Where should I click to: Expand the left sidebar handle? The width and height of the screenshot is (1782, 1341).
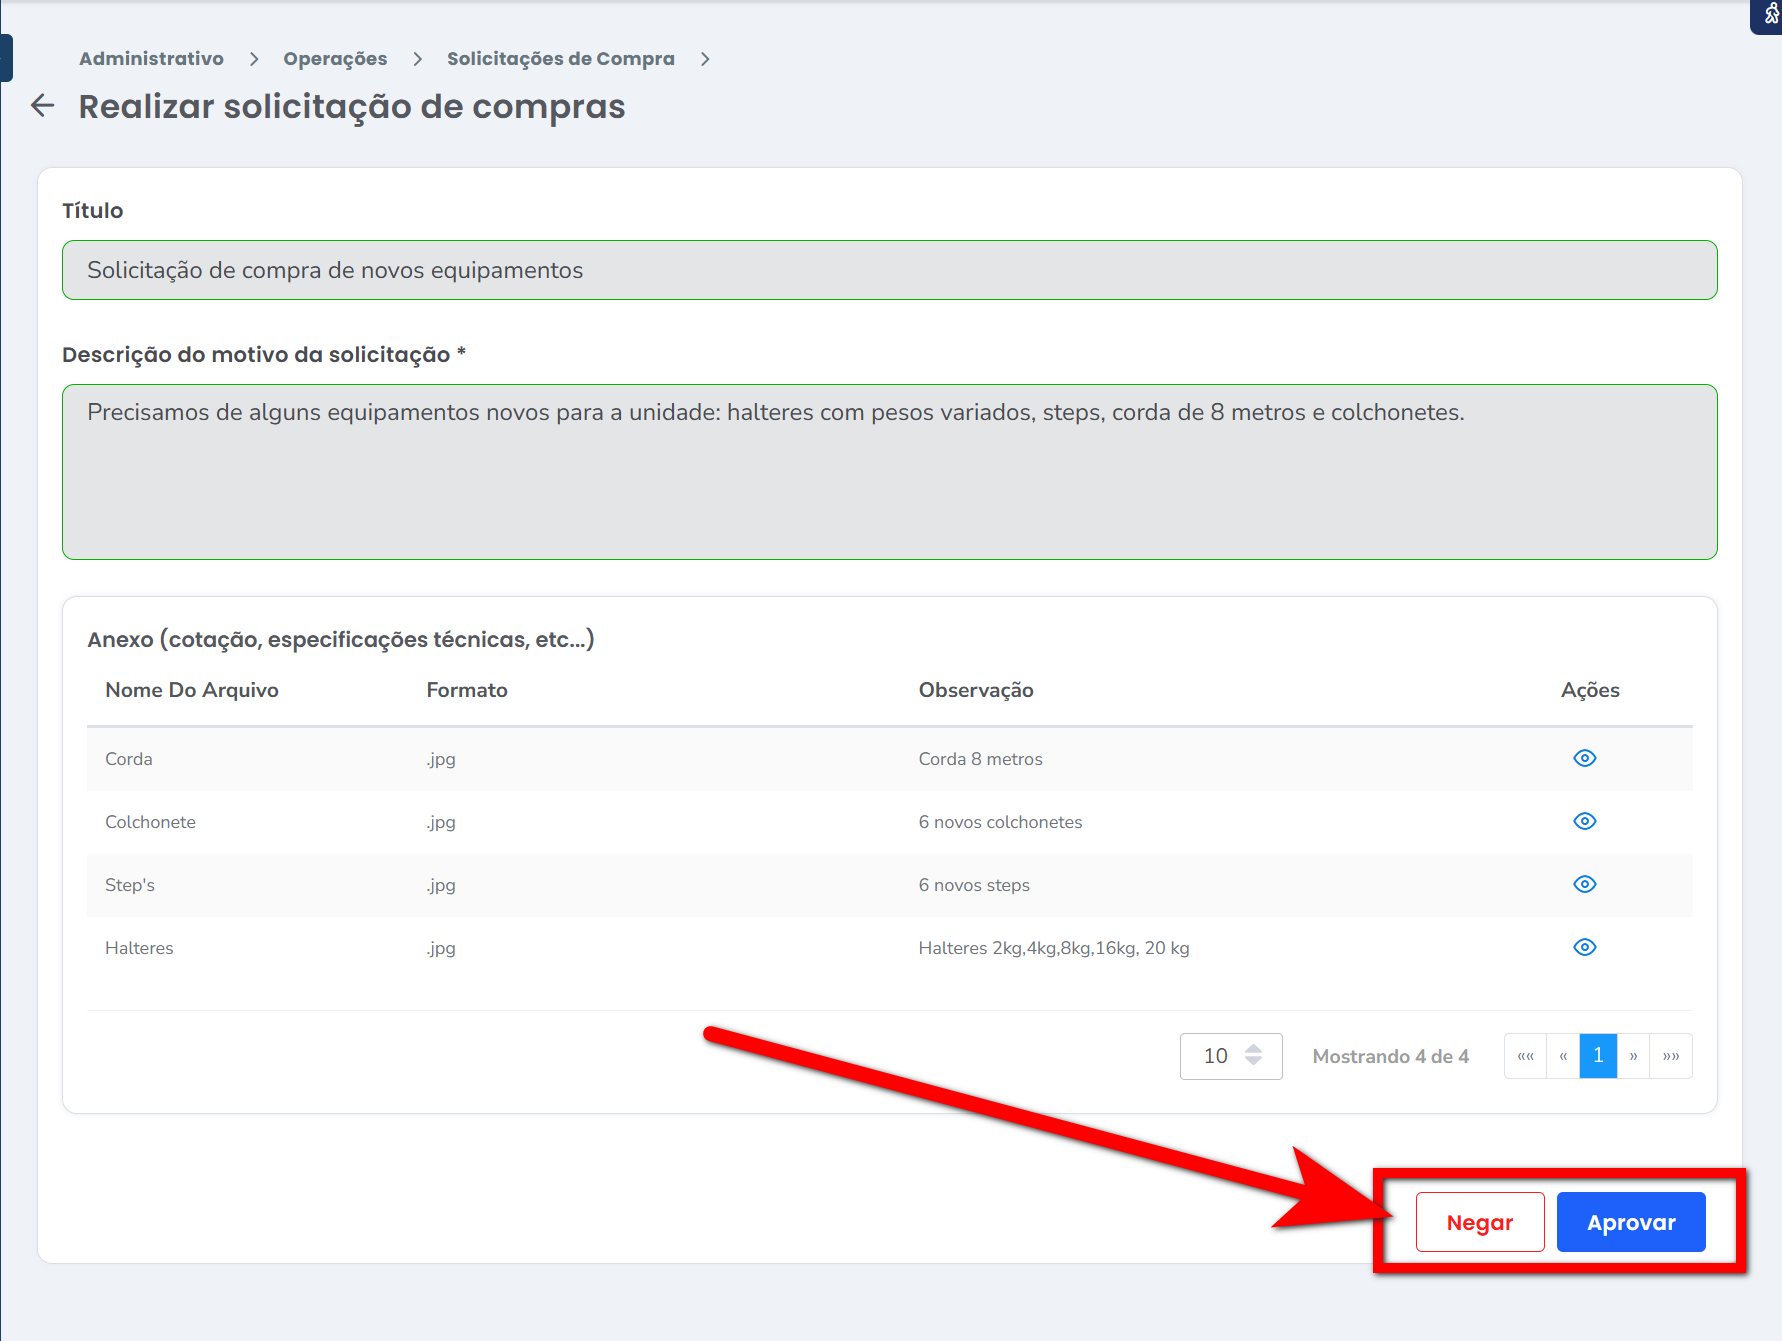(6, 58)
